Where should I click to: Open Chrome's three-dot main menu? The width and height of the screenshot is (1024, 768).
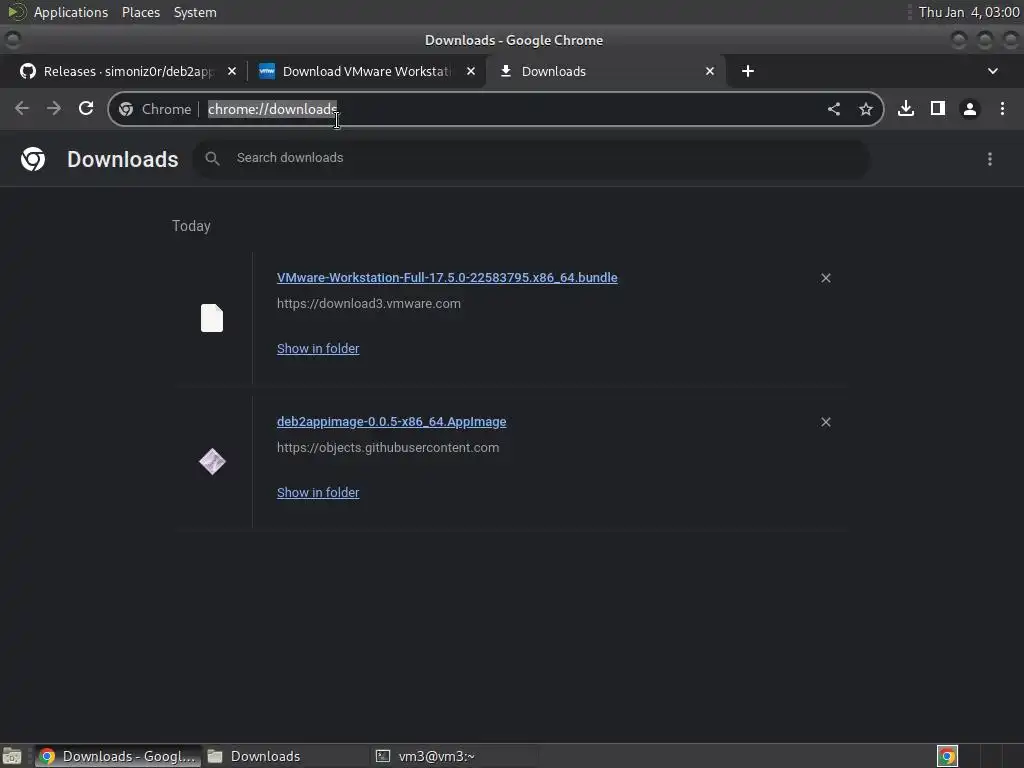click(1002, 108)
